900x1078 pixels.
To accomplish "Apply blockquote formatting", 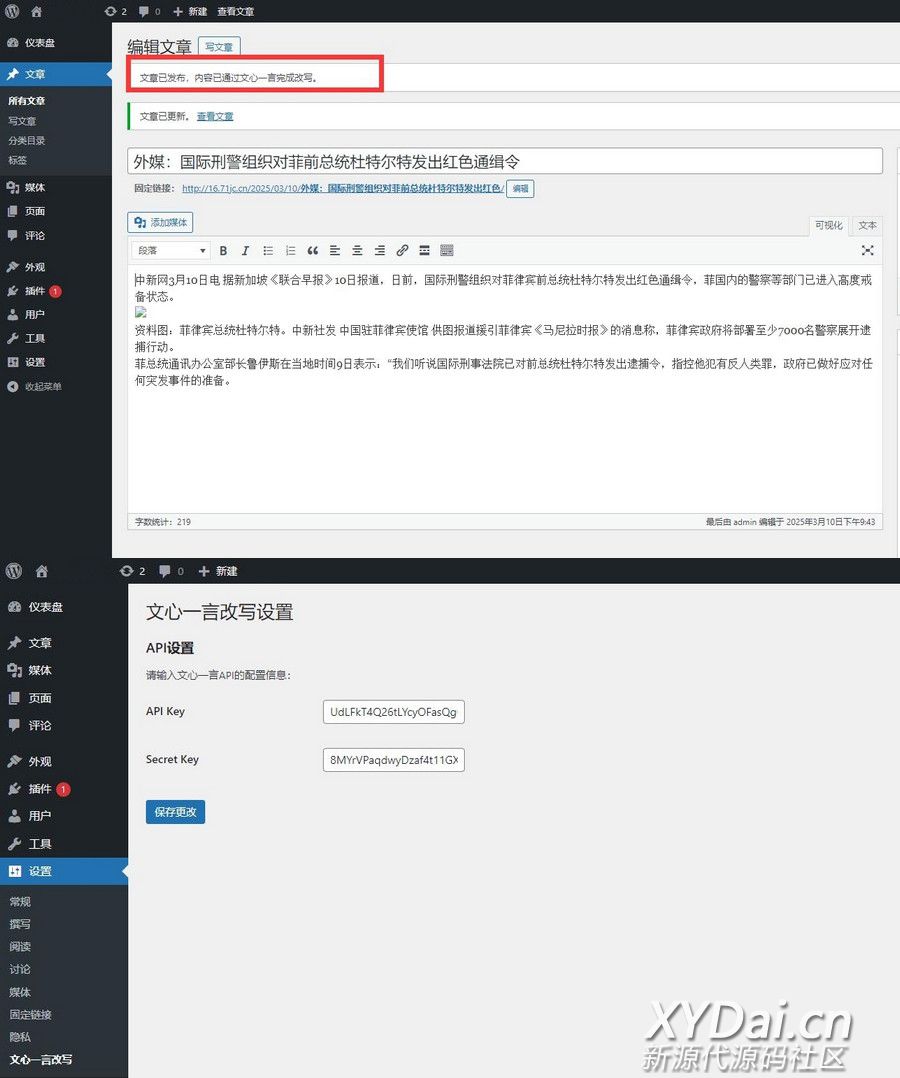I will (313, 251).
